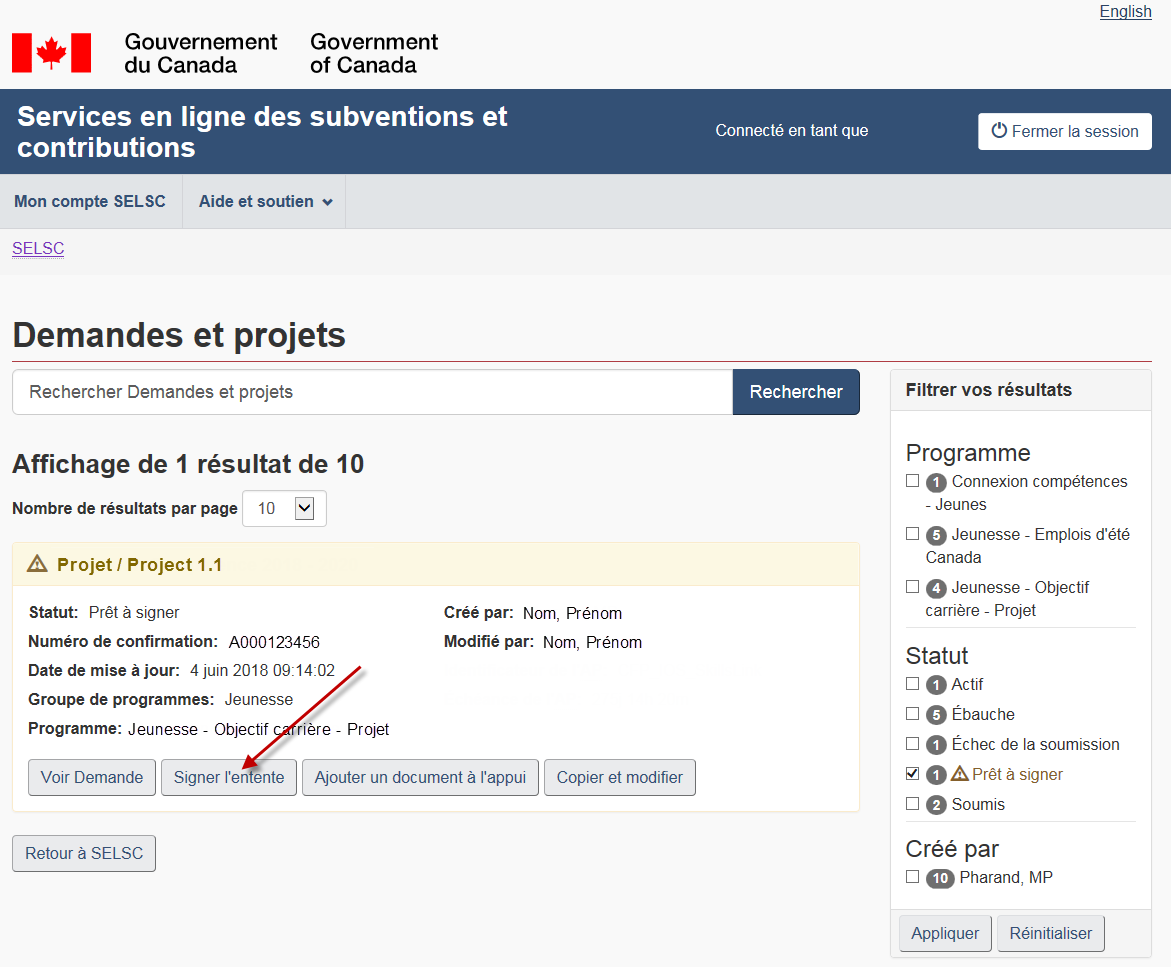This screenshot has width=1171, height=967.
Task: Click the count badge 5 beside Ébauche
Action: click(936, 715)
